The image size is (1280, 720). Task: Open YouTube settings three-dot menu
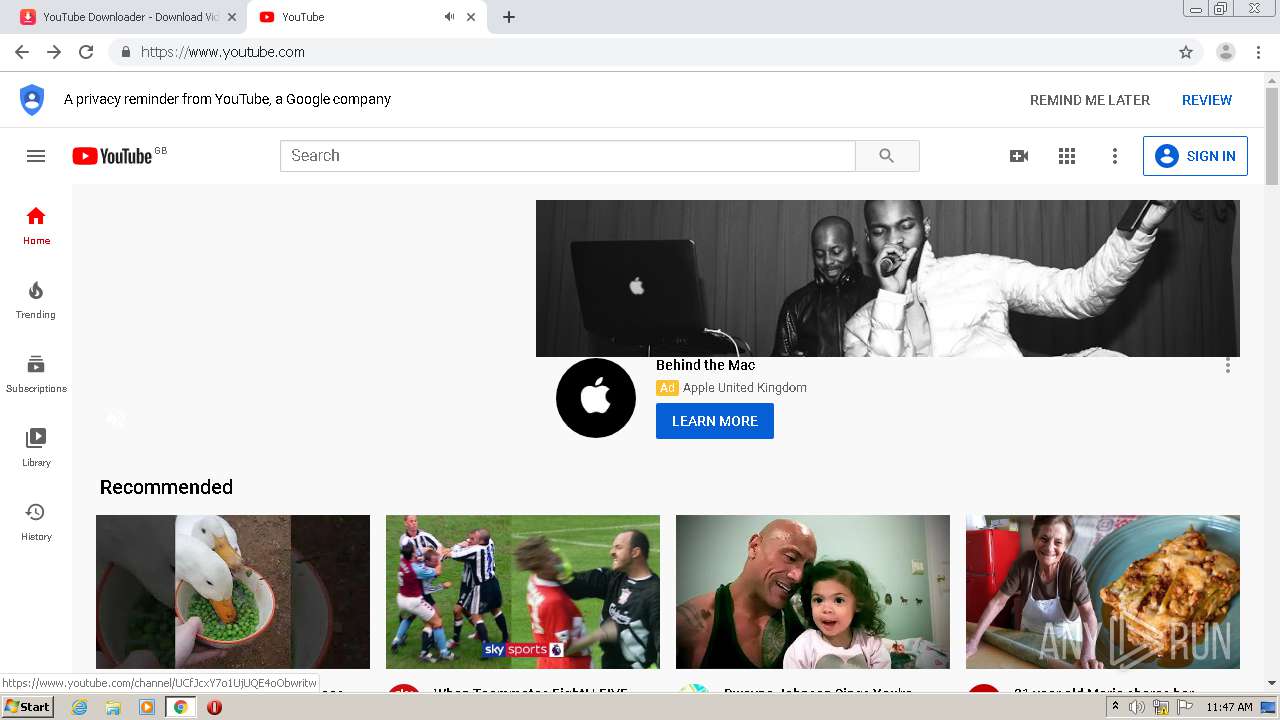(x=1115, y=156)
